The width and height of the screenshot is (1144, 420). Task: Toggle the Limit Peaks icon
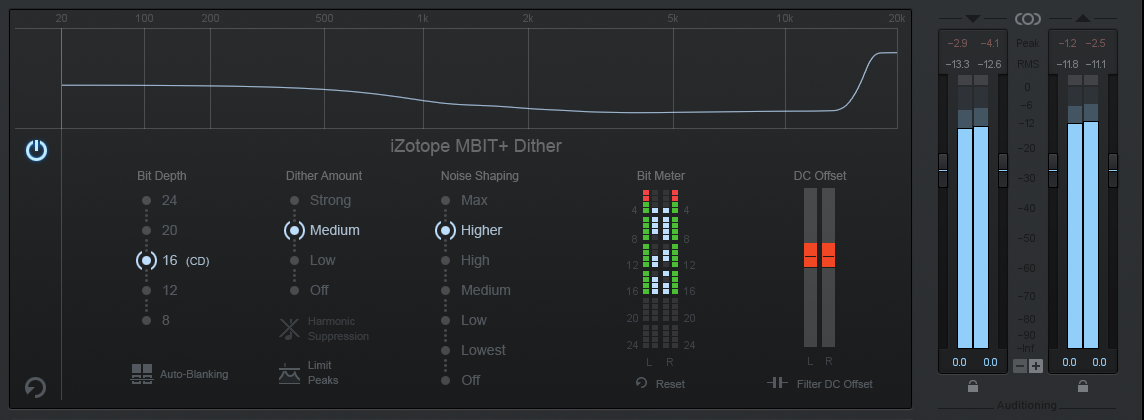289,373
